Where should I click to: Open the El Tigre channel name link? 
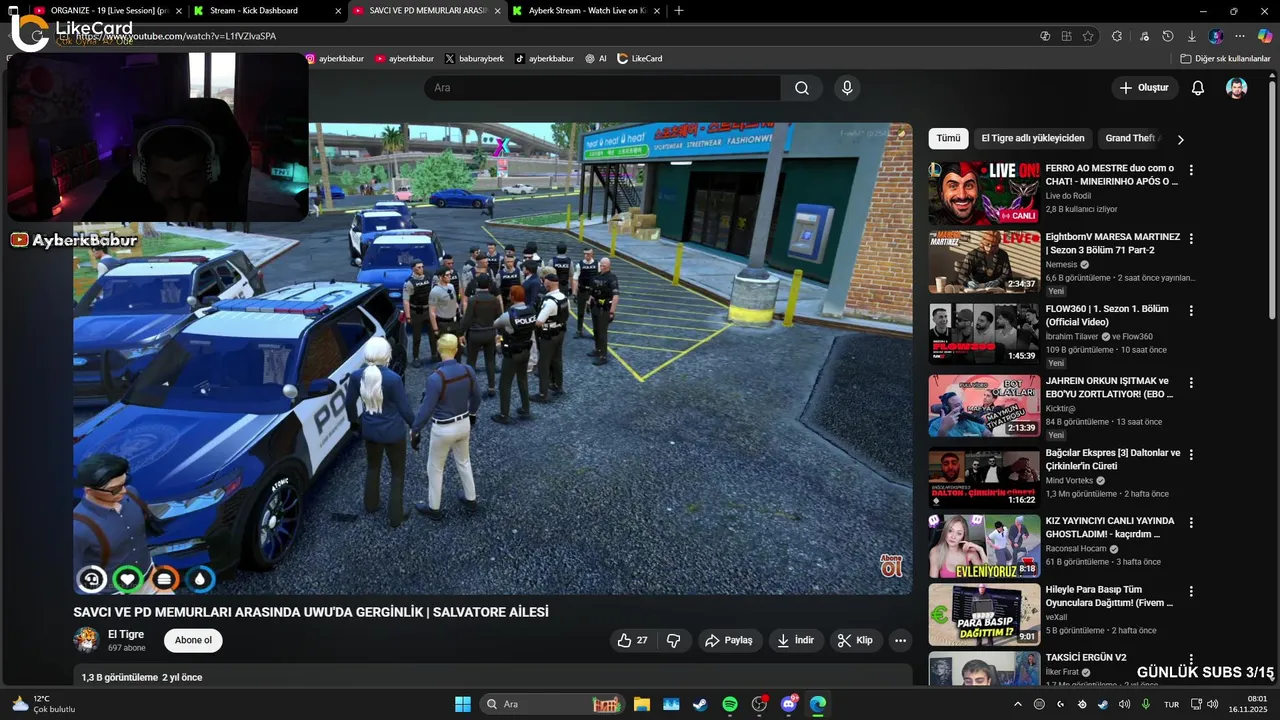[126, 634]
